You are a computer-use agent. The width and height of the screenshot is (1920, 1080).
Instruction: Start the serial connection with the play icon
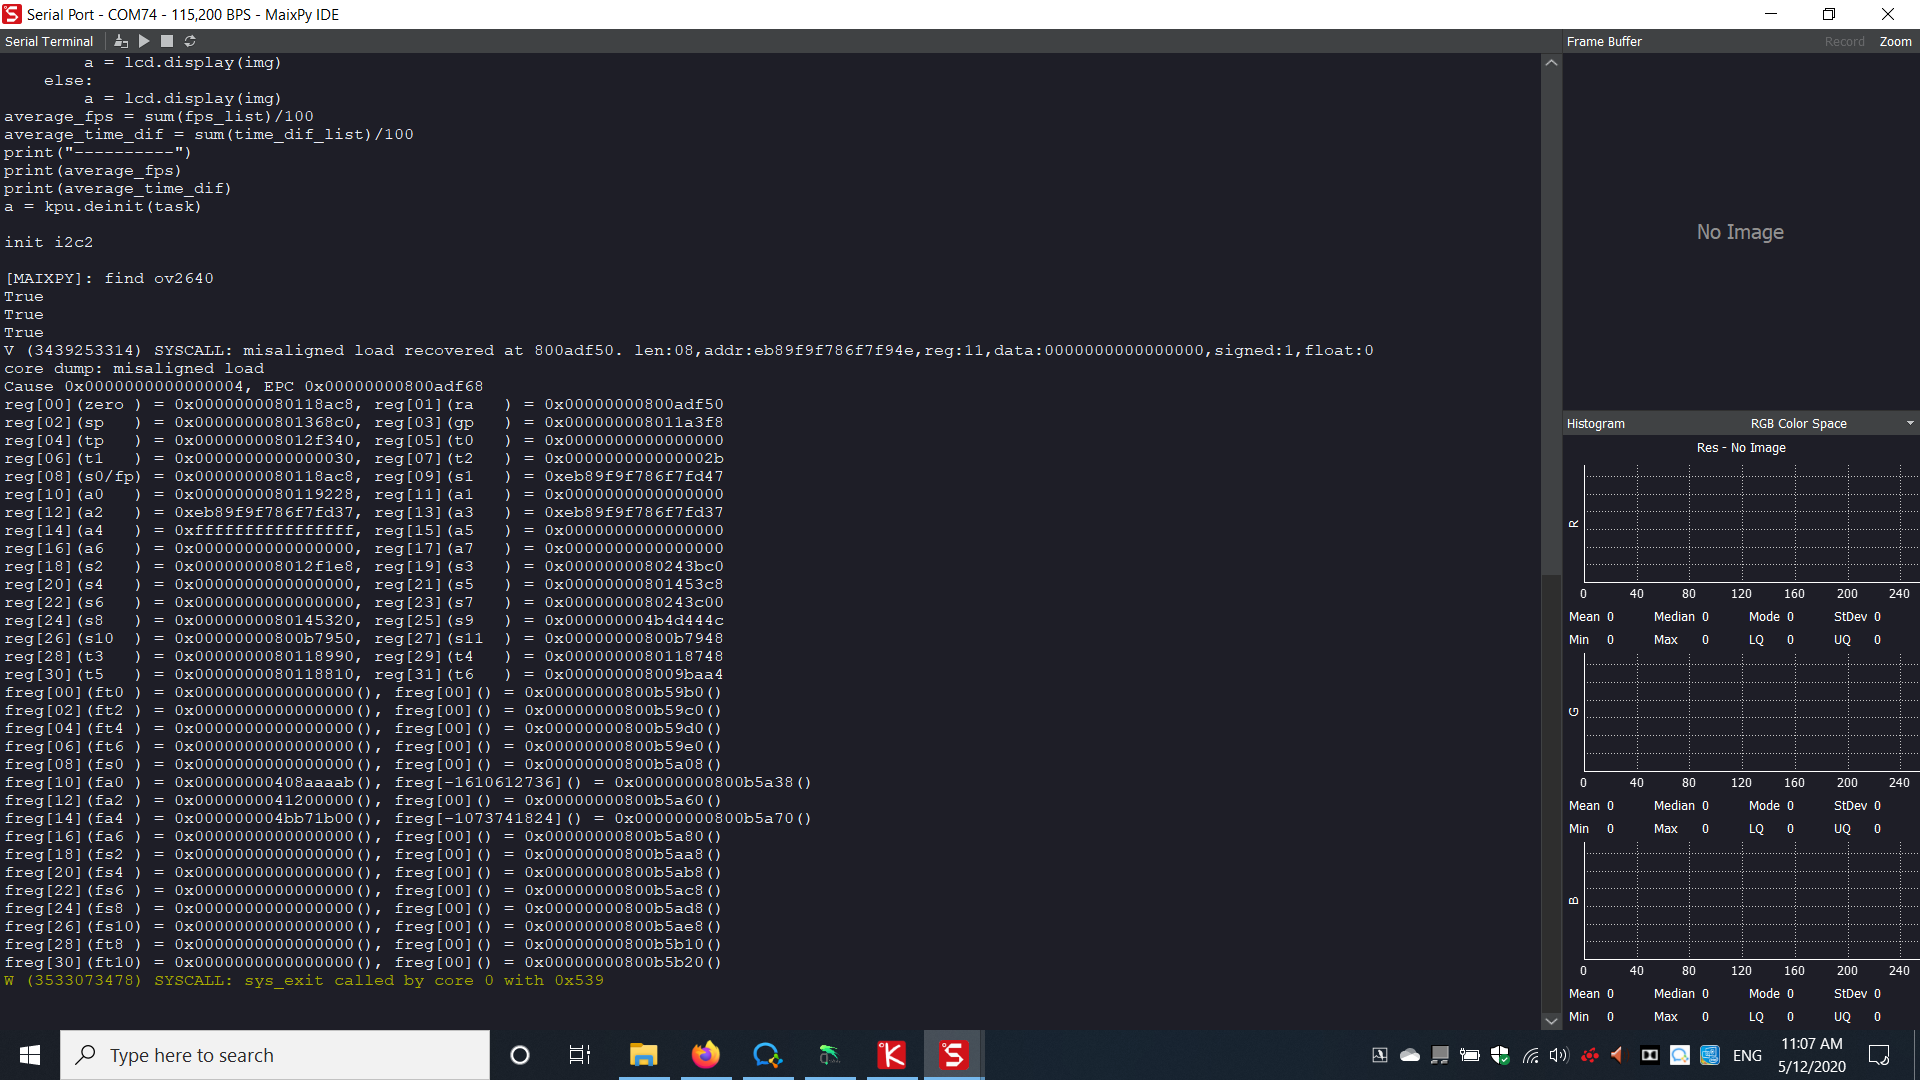point(143,41)
